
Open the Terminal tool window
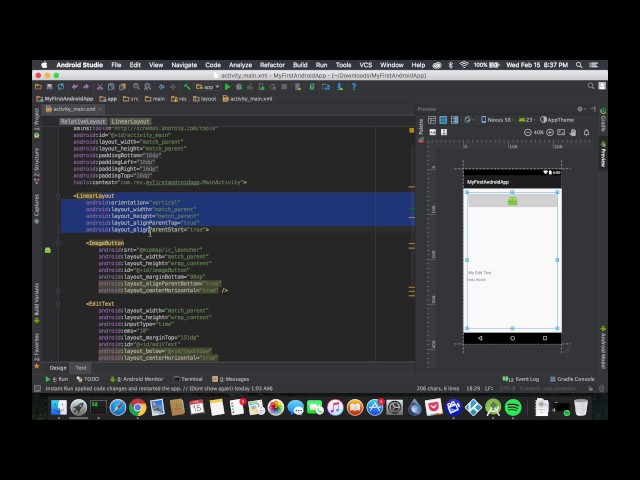click(188, 379)
